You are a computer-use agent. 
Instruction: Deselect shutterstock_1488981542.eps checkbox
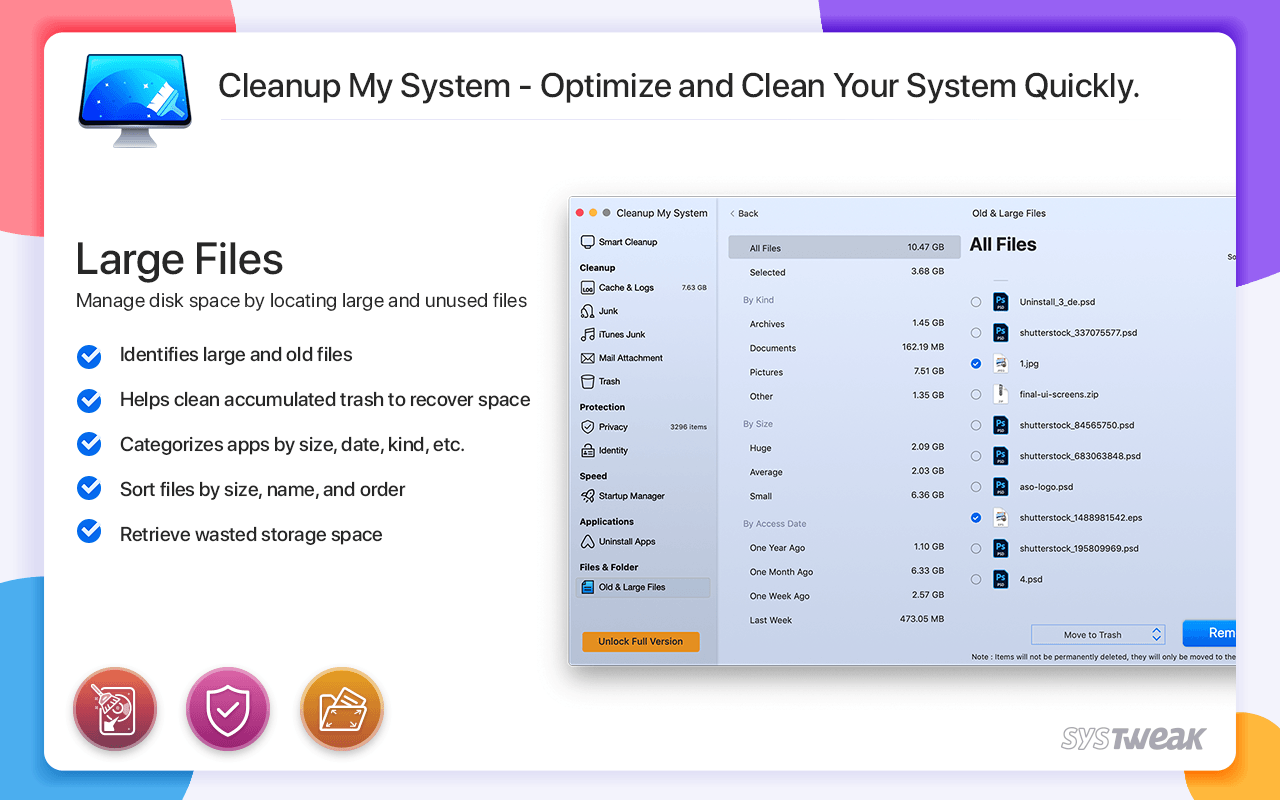[976, 518]
